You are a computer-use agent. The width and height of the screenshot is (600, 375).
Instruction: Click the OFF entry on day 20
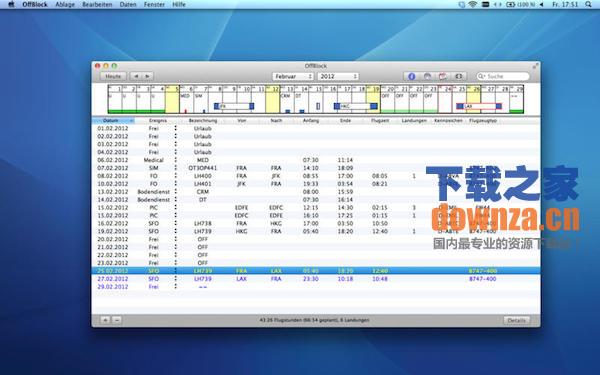386,96
